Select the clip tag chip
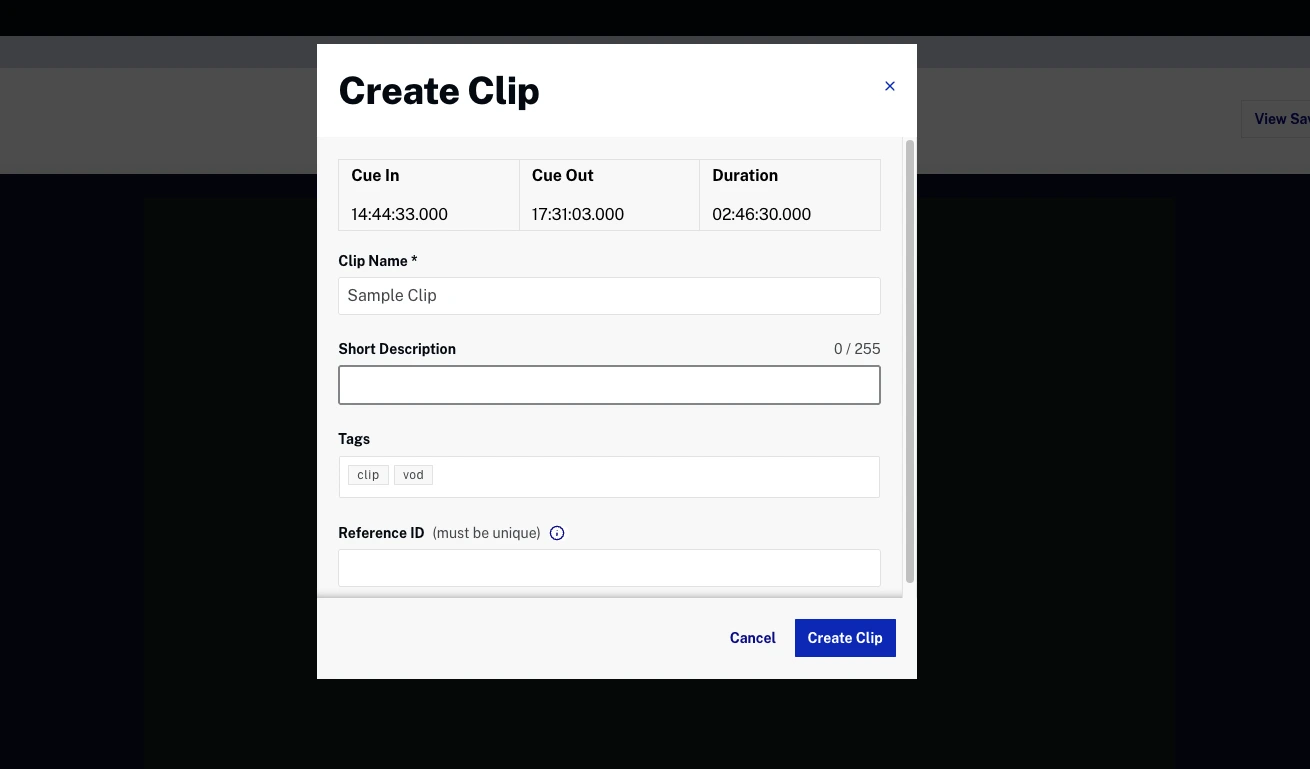This screenshot has height=769, width=1310. (x=368, y=475)
